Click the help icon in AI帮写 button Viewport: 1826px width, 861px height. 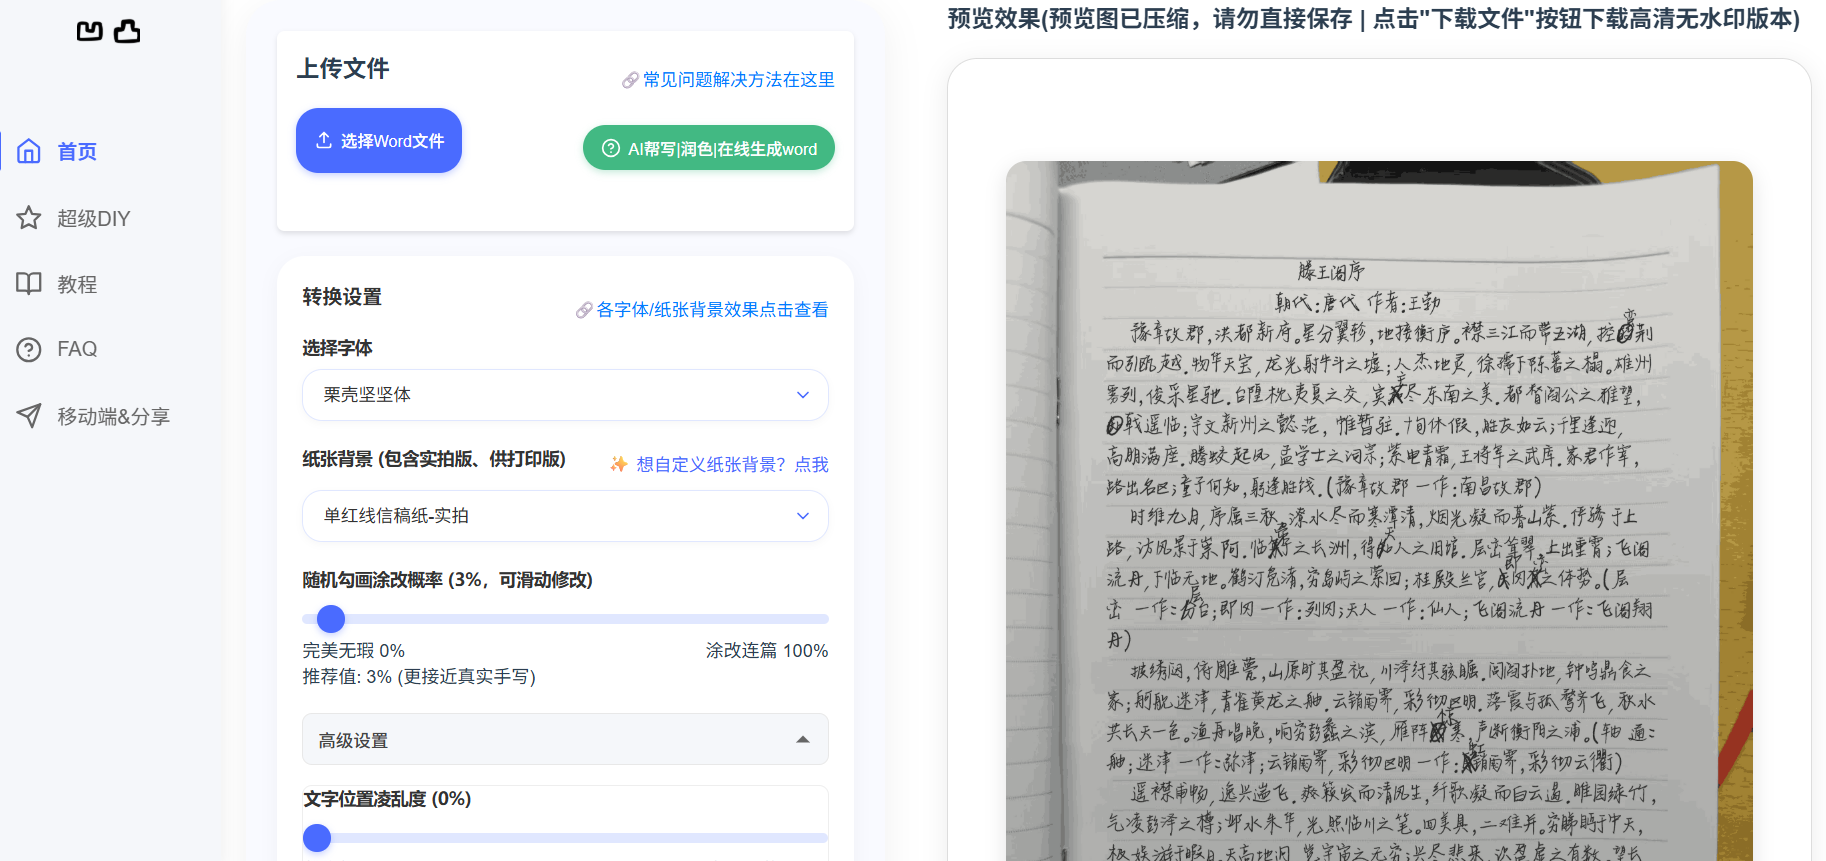[x=611, y=148]
